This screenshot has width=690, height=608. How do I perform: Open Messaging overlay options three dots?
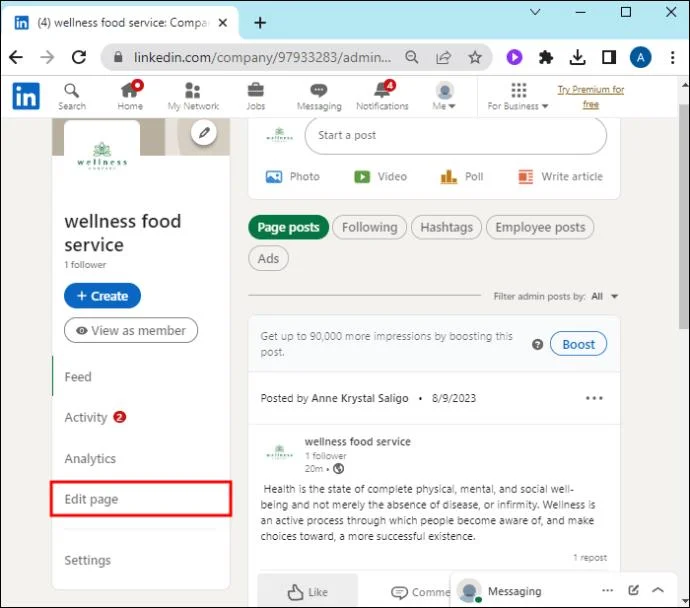(x=608, y=590)
